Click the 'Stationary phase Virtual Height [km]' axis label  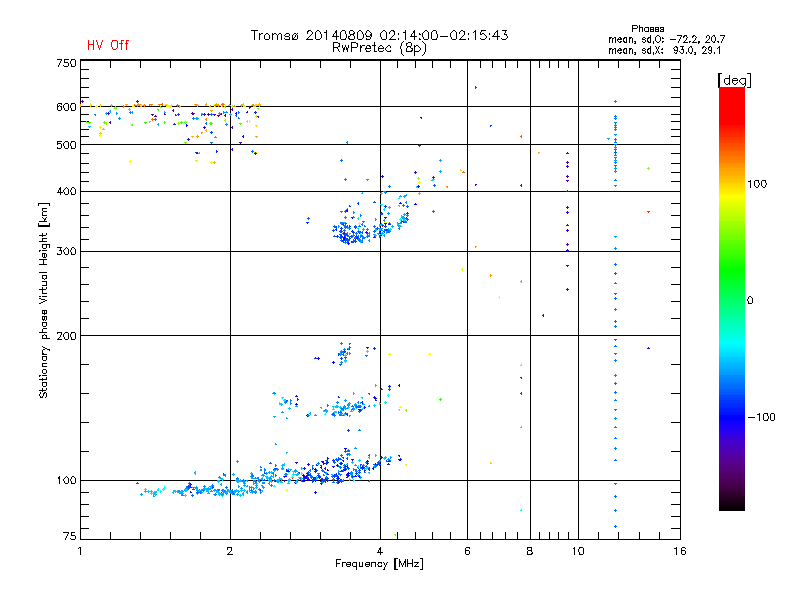(44, 300)
